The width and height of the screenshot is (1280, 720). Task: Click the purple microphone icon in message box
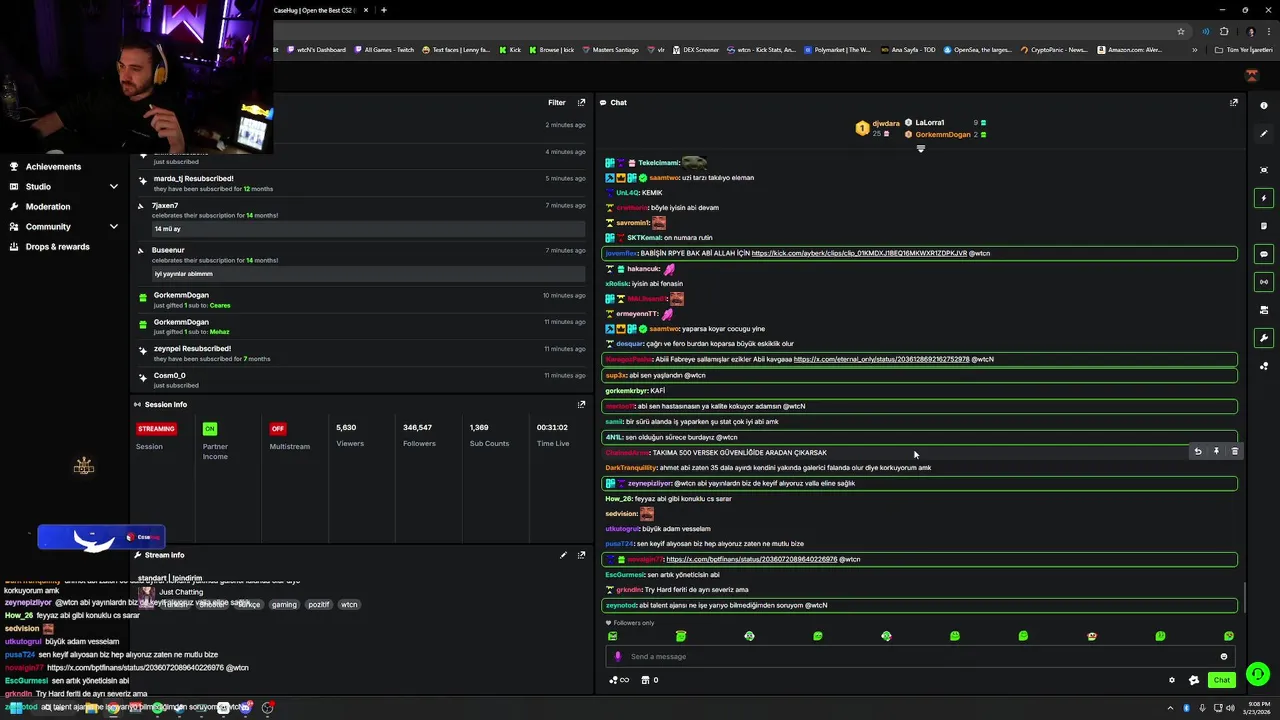tap(618, 656)
